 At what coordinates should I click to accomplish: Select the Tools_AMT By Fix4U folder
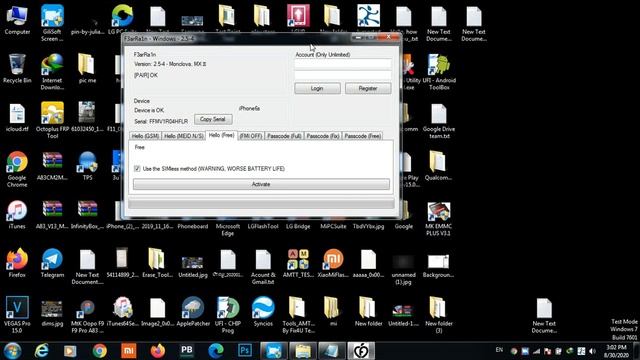pyautogui.click(x=298, y=315)
